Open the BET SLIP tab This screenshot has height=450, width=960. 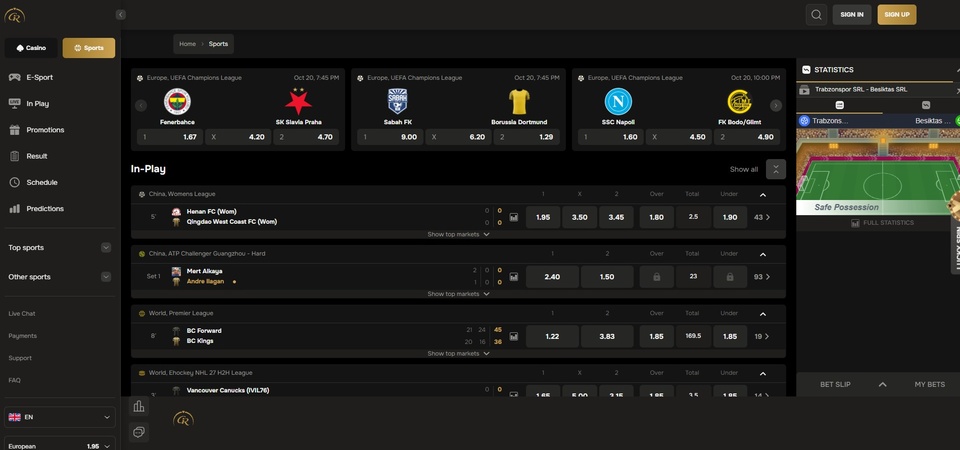[x=835, y=384]
